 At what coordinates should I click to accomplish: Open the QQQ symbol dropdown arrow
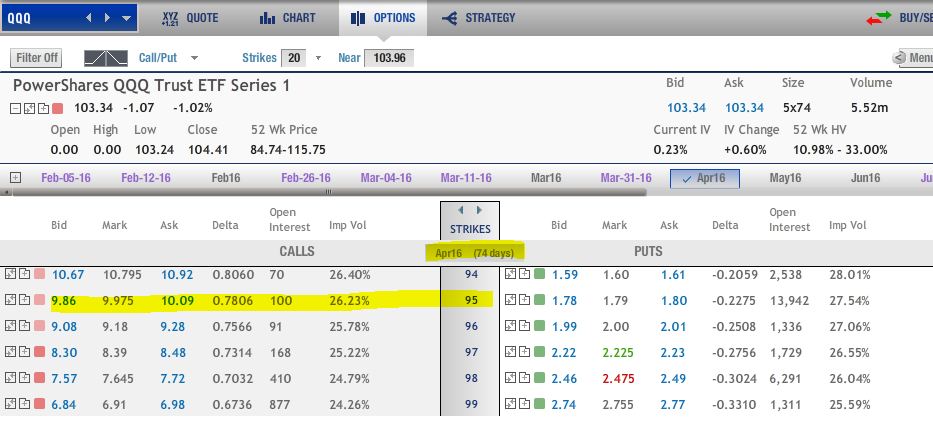[x=126, y=18]
